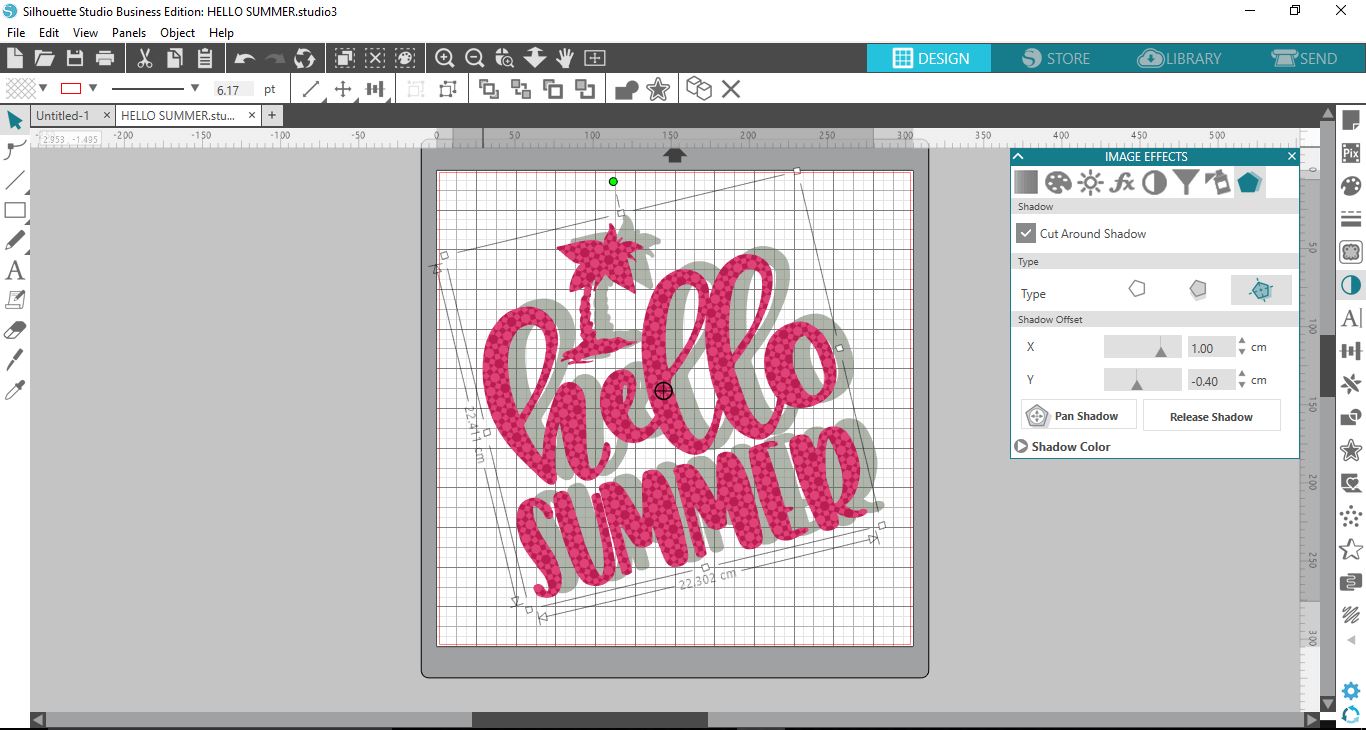Select the first plain shadow Type option
This screenshot has width=1366, height=730.
tap(1137, 291)
